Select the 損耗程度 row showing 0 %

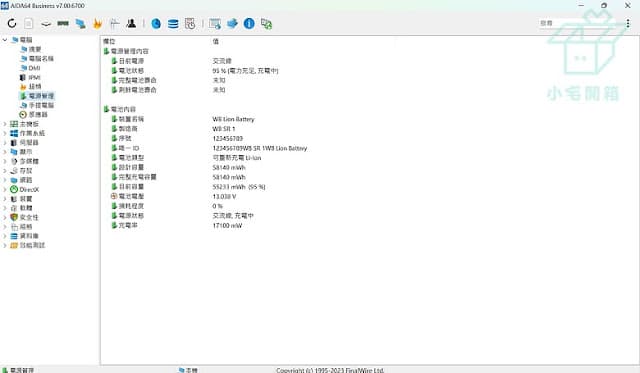pos(167,206)
